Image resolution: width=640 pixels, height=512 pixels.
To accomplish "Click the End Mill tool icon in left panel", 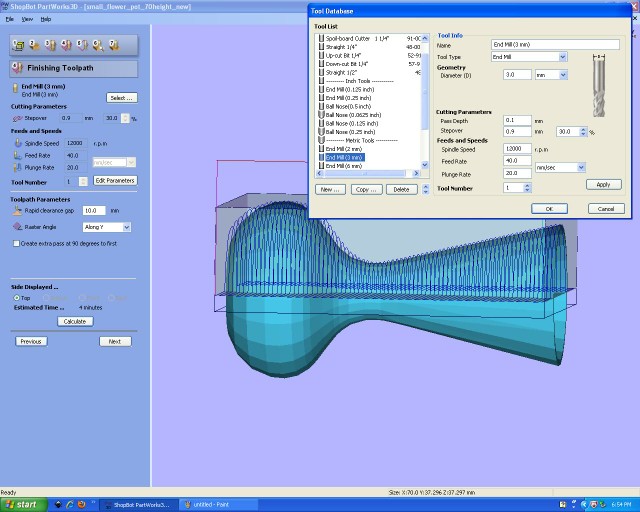I will coord(16,87).
